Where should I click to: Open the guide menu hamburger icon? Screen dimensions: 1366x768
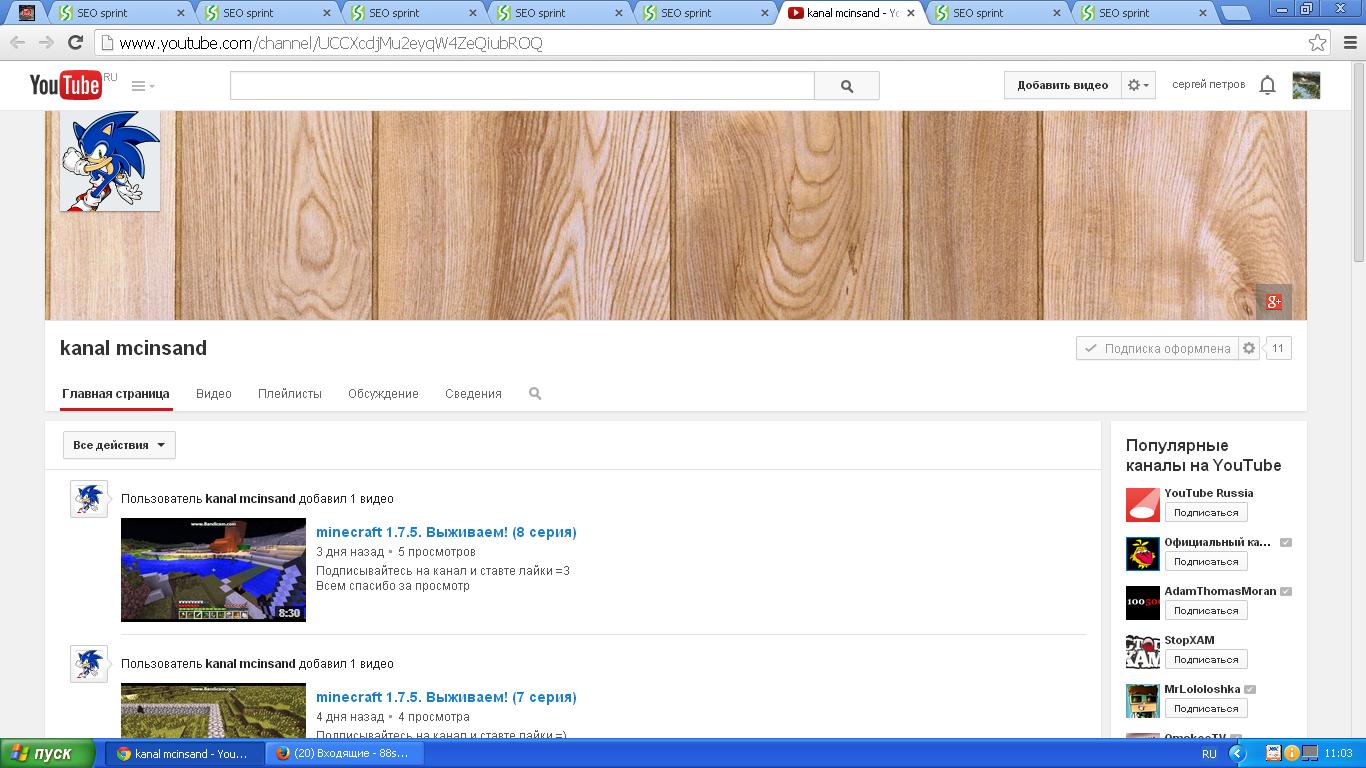[143, 86]
